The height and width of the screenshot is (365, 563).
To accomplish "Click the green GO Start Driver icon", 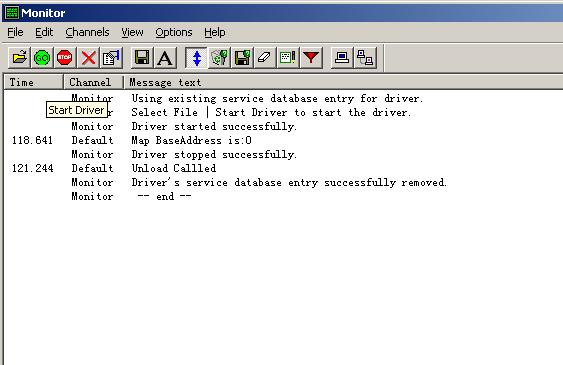I will tap(42, 57).
